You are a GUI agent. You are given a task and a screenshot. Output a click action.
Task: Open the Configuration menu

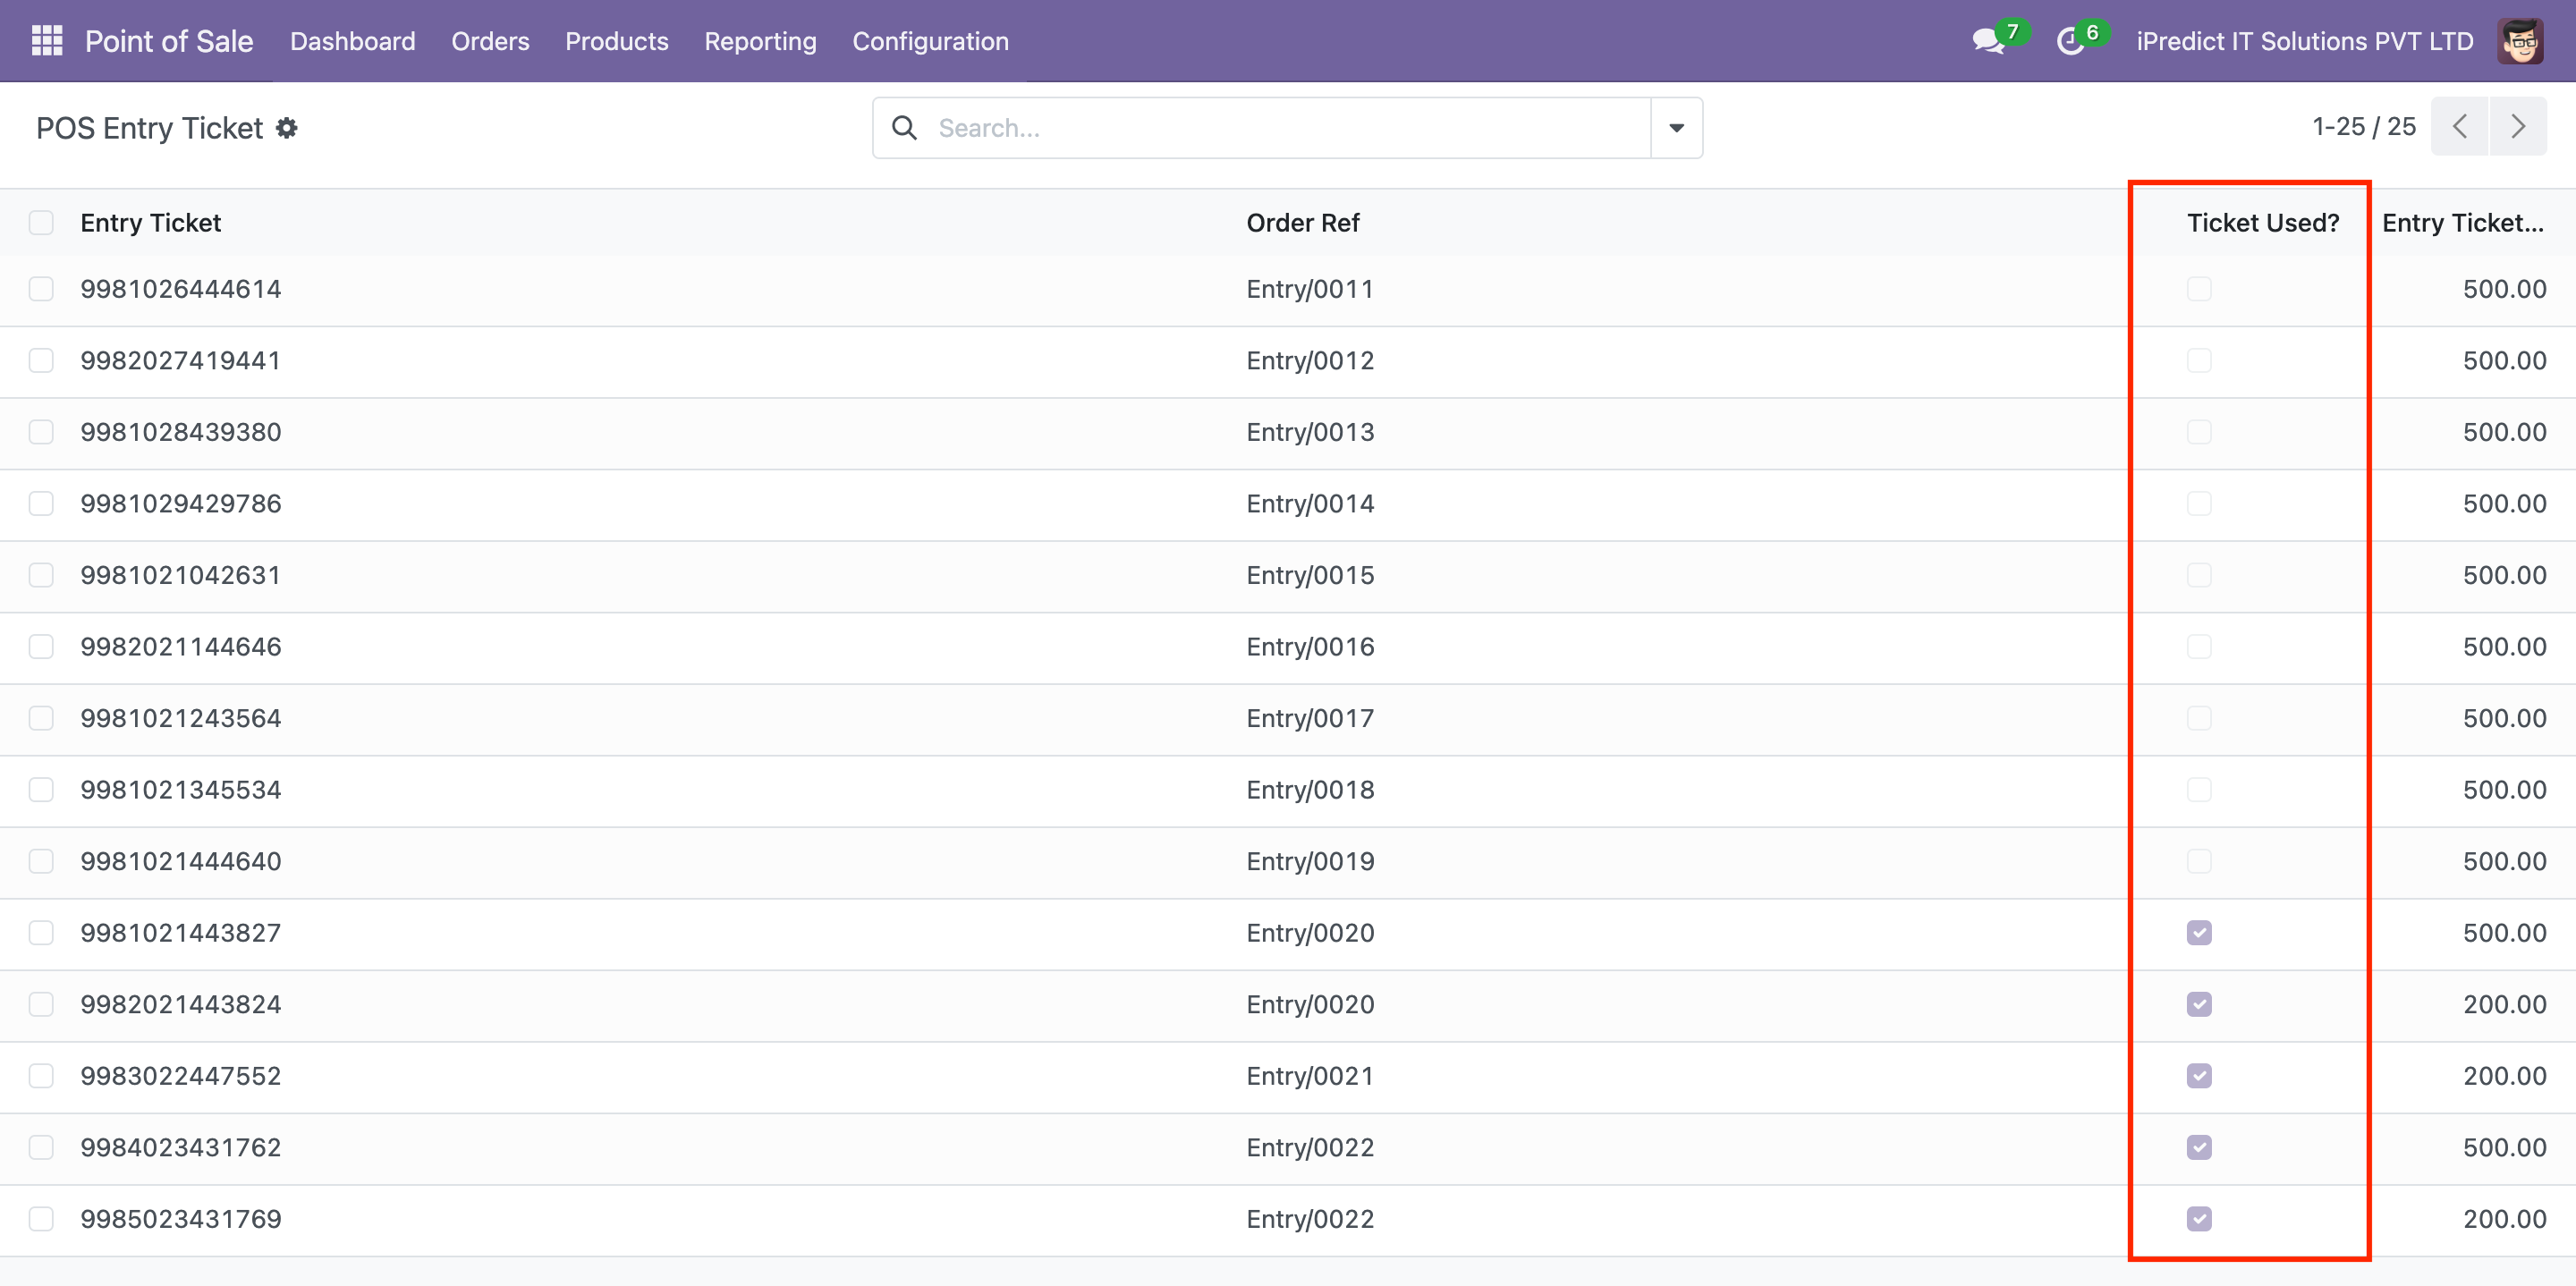930,41
